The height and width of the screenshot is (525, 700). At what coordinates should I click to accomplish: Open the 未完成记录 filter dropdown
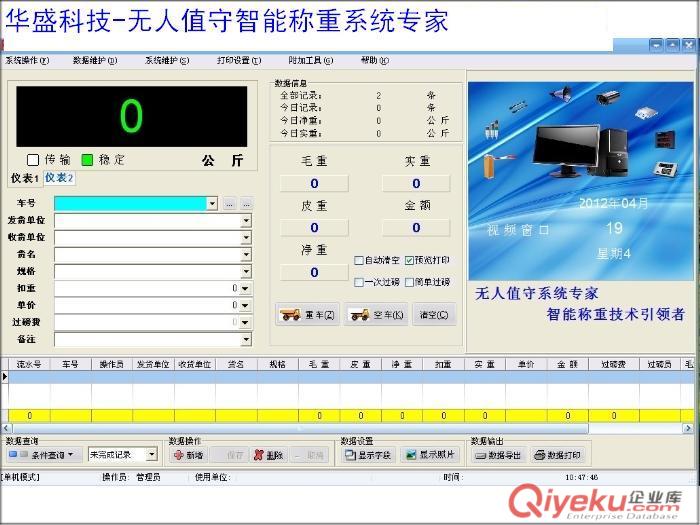point(152,454)
